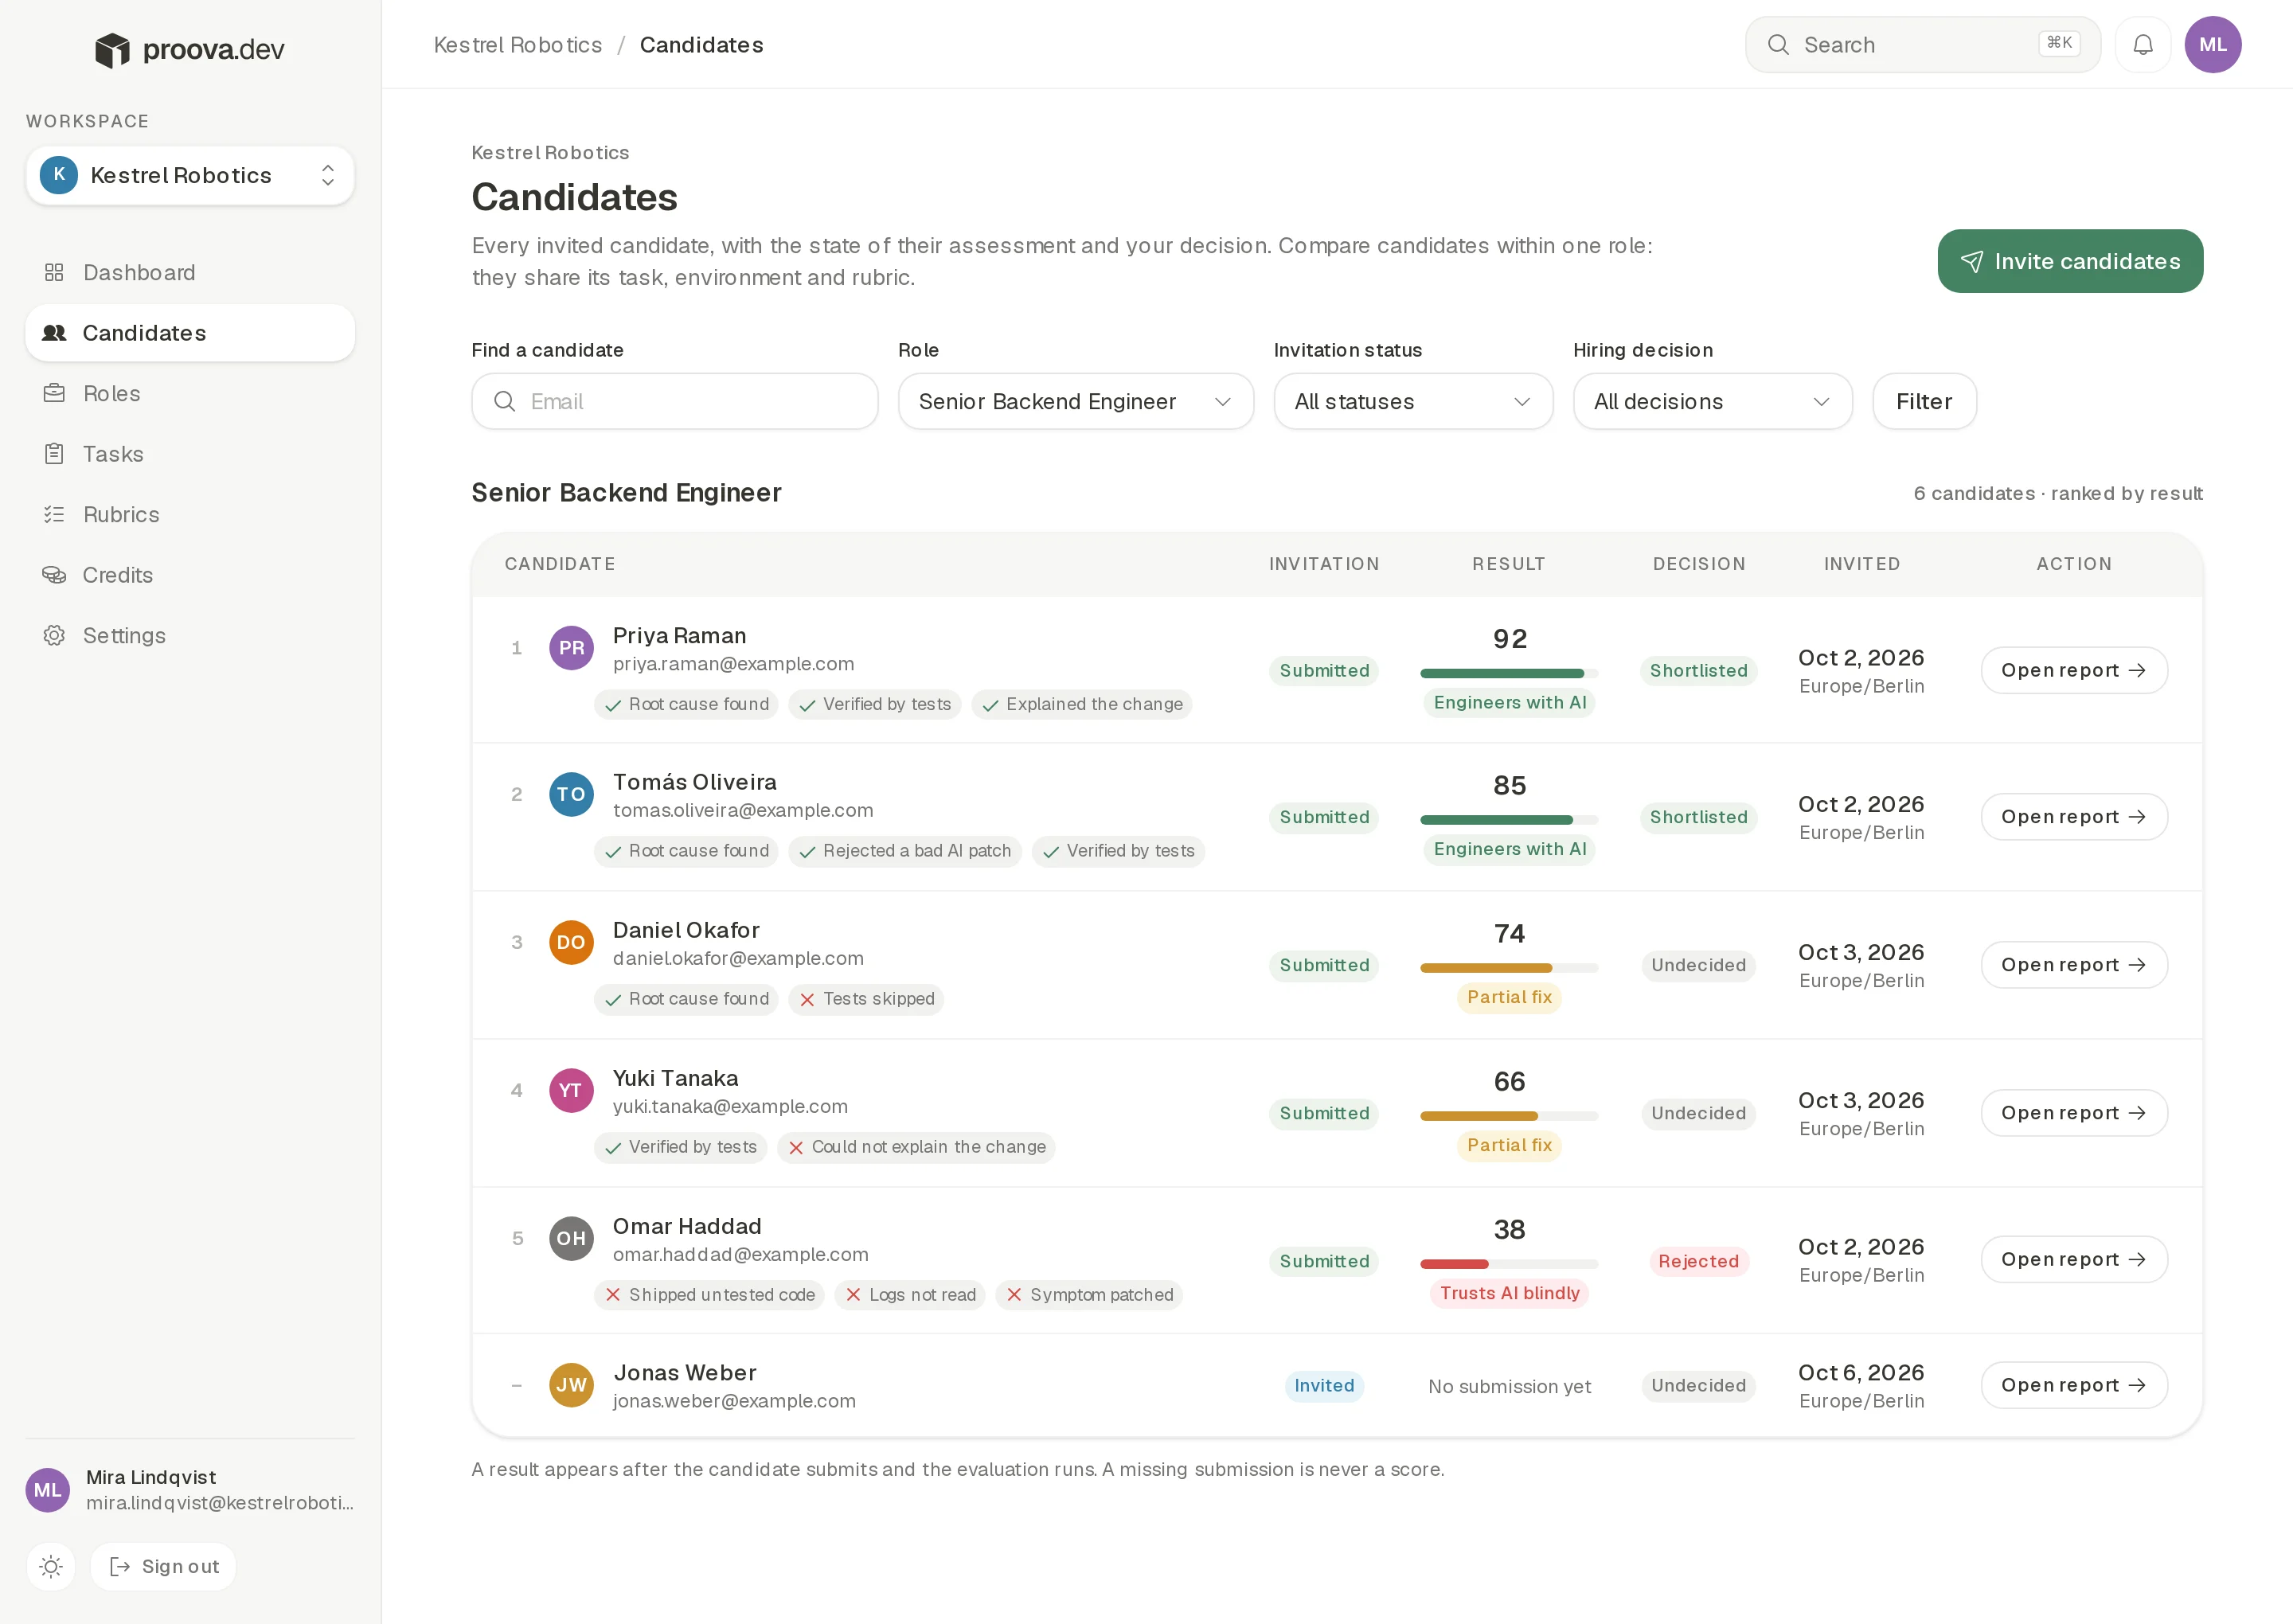Click Priya Raman's PR avatar
This screenshot has height=1624, width=2293.
pos(571,648)
